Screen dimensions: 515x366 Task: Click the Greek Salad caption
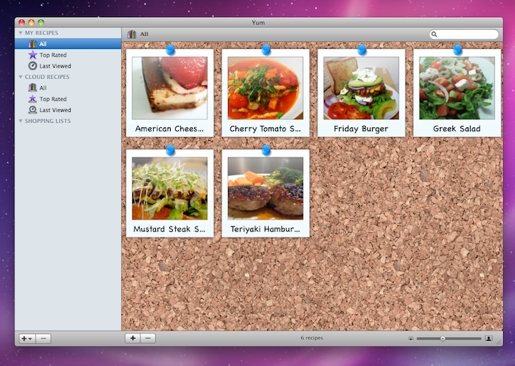(x=457, y=129)
